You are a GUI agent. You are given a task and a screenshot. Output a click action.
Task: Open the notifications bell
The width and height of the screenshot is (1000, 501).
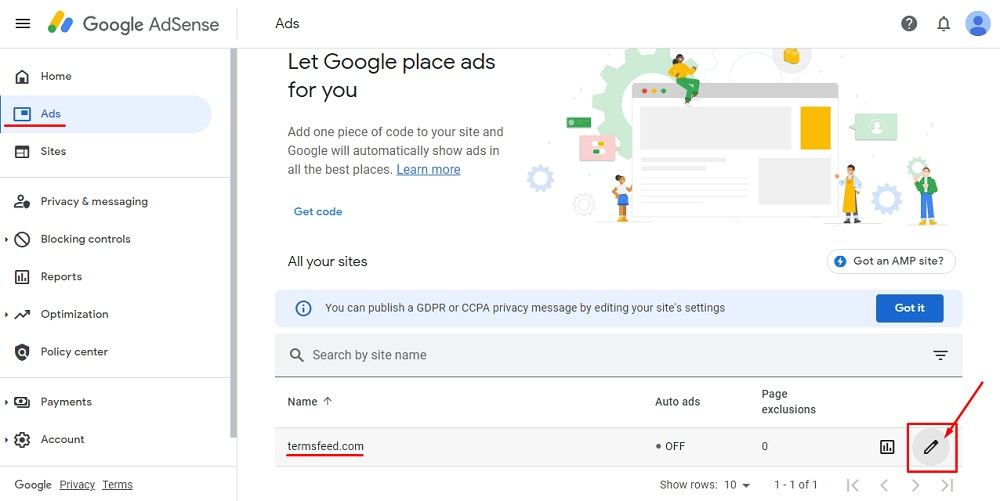pyautogui.click(x=943, y=24)
